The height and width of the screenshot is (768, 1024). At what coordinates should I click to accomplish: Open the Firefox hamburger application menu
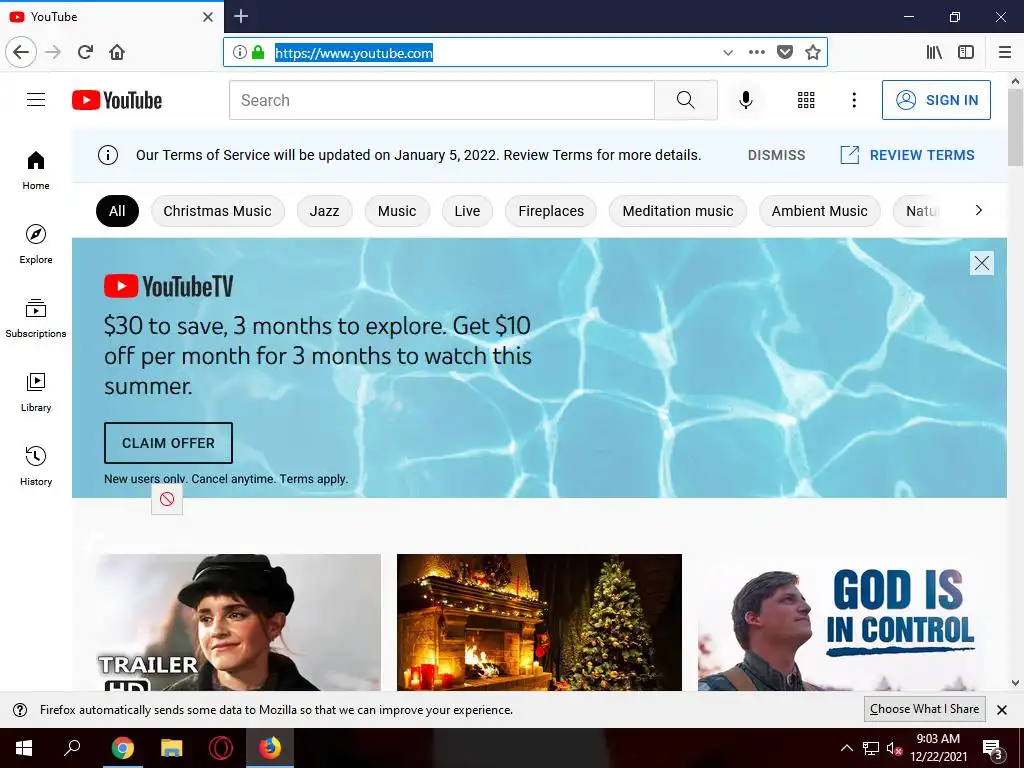(1004, 52)
